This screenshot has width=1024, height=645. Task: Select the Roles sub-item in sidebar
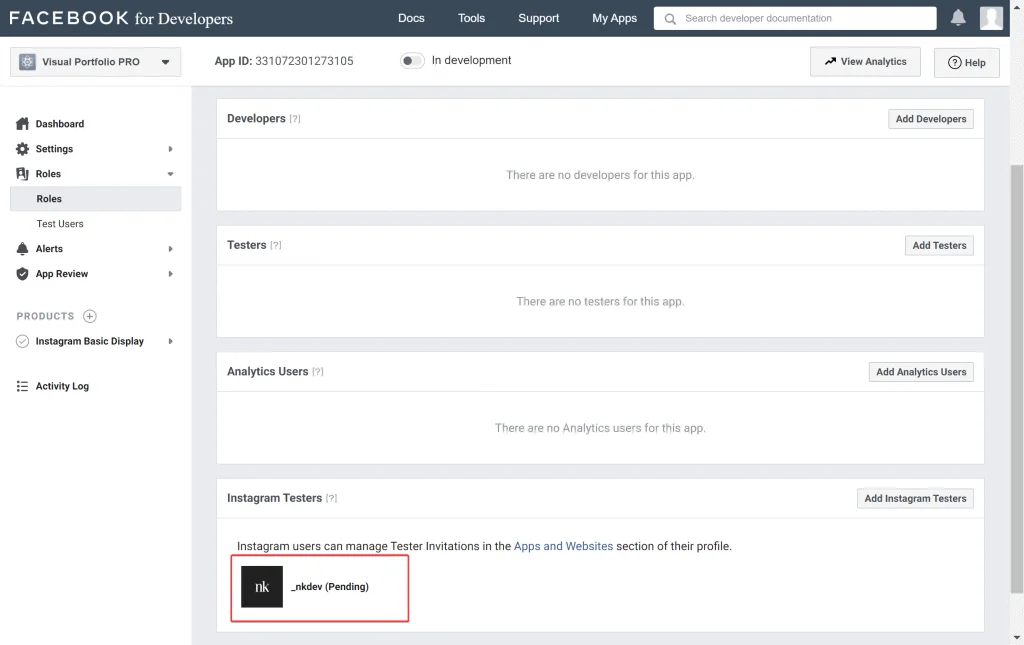tap(95, 198)
